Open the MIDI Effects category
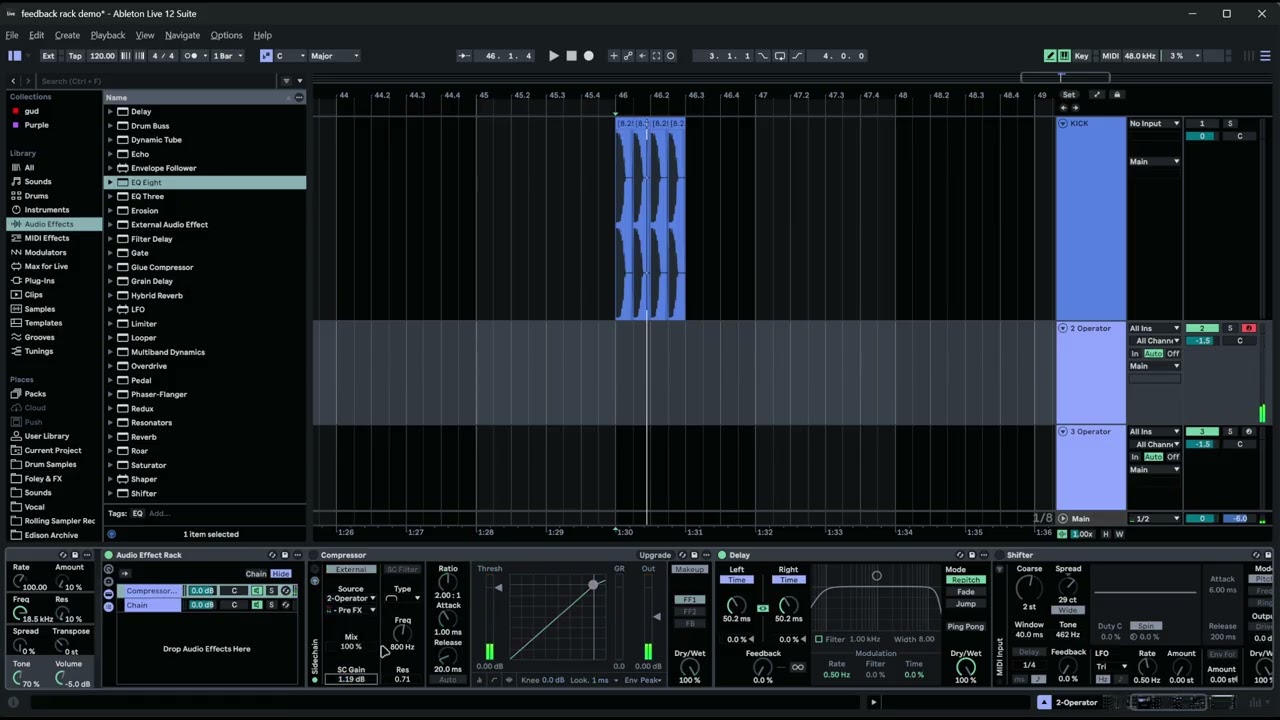Screen dimensions: 1280x720 pyautogui.click(x=47, y=238)
